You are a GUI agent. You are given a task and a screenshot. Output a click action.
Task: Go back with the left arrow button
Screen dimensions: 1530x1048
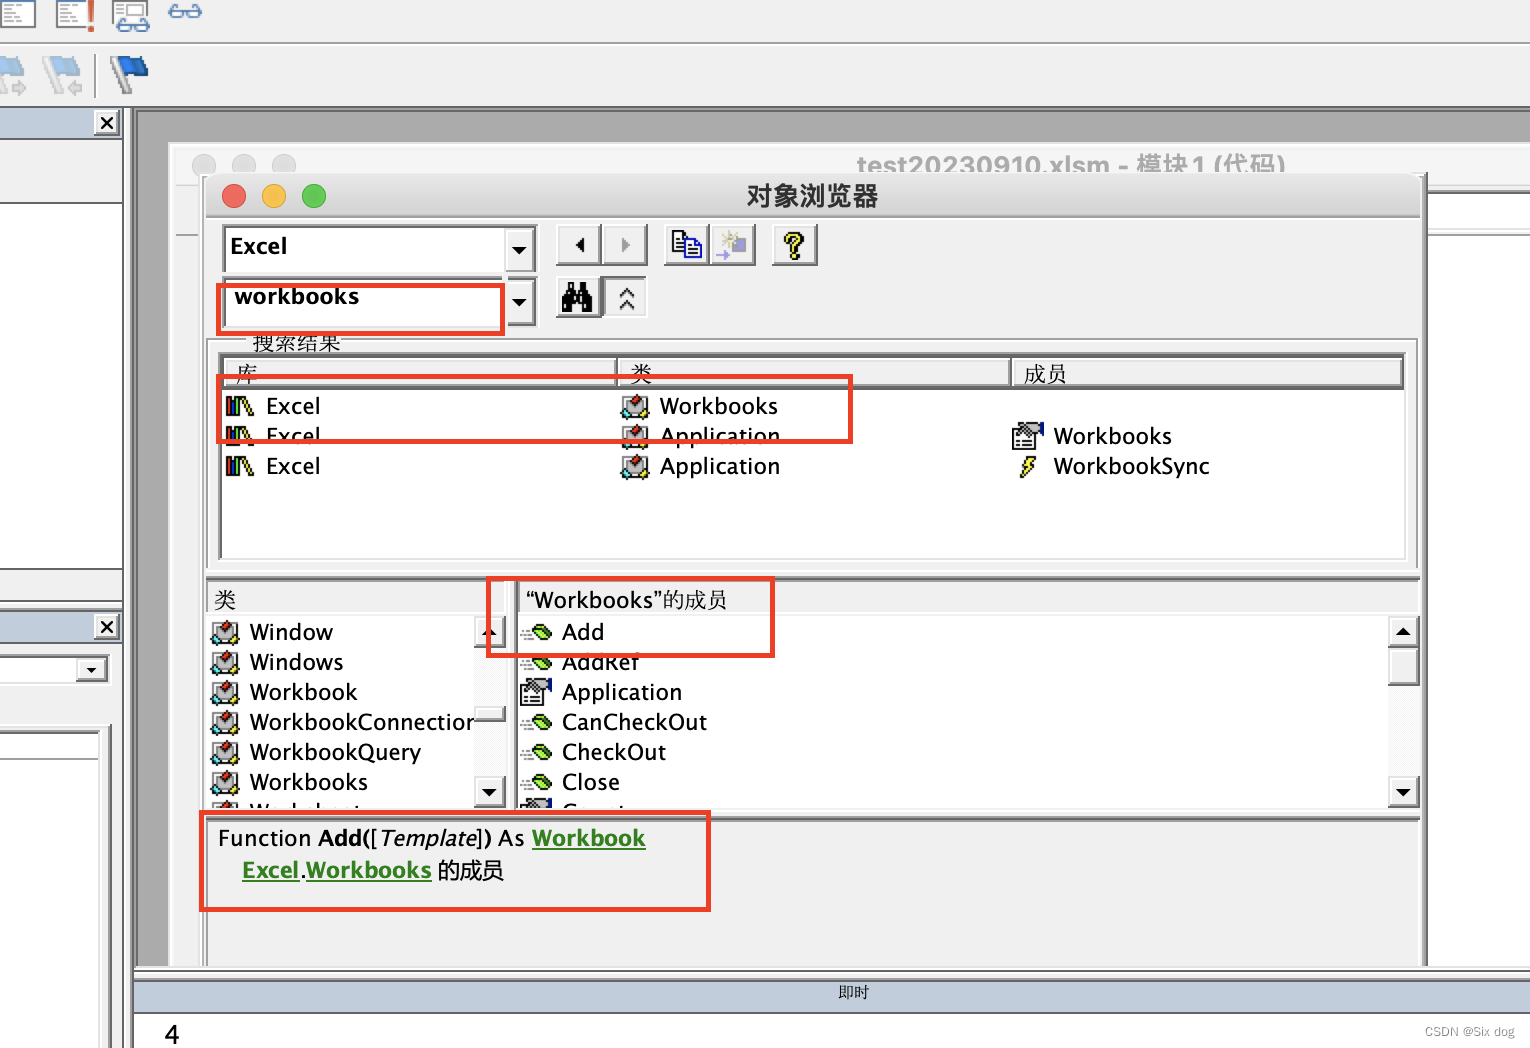point(579,245)
